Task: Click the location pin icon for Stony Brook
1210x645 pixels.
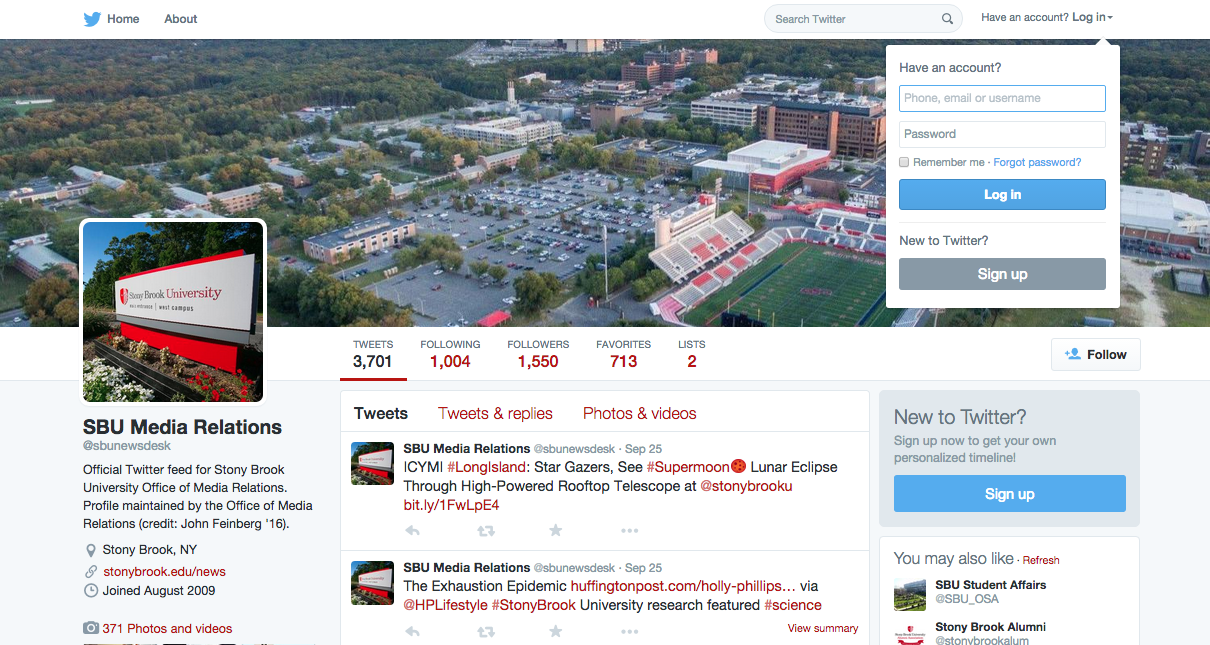Action: (91, 550)
